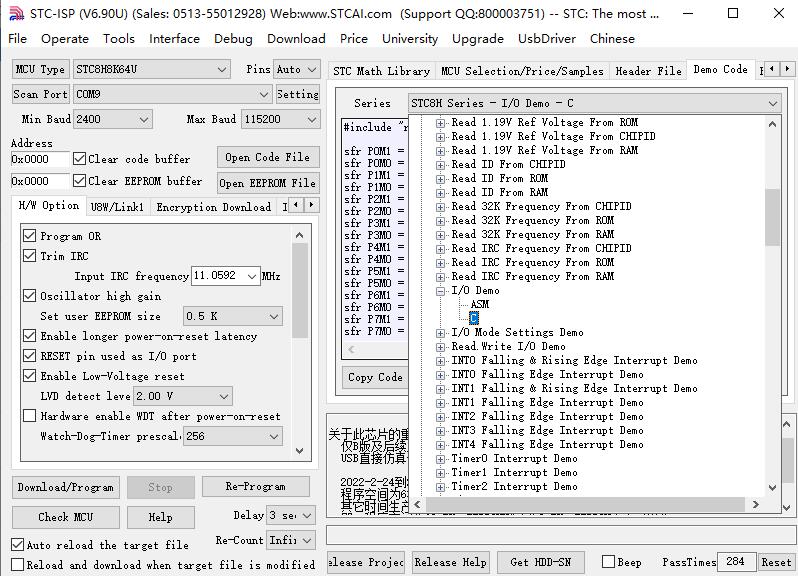Open the Tools menu
798x576 pixels.
click(119, 39)
